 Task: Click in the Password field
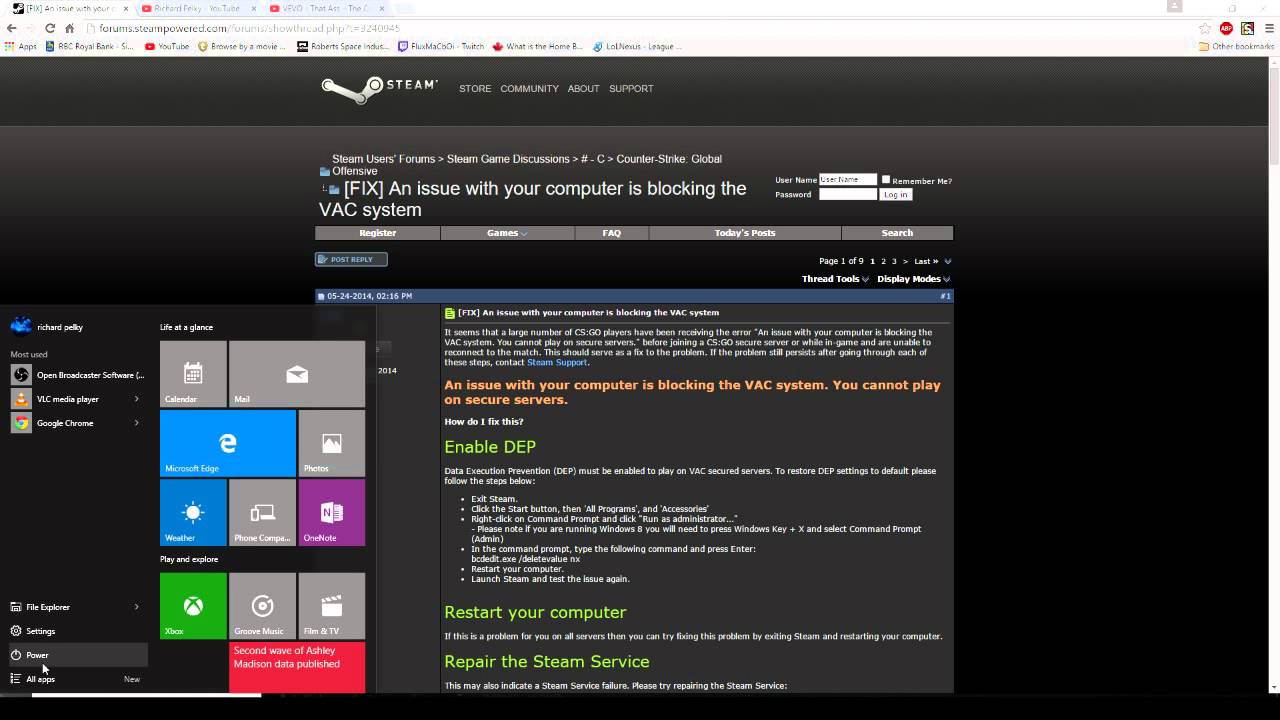click(848, 194)
